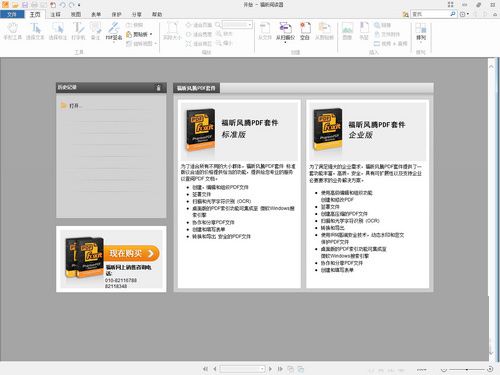Open the zoom percentage combo box
Image resolution: width=500 pixels, height=375 pixels.
pyautogui.click(x=237, y=25)
